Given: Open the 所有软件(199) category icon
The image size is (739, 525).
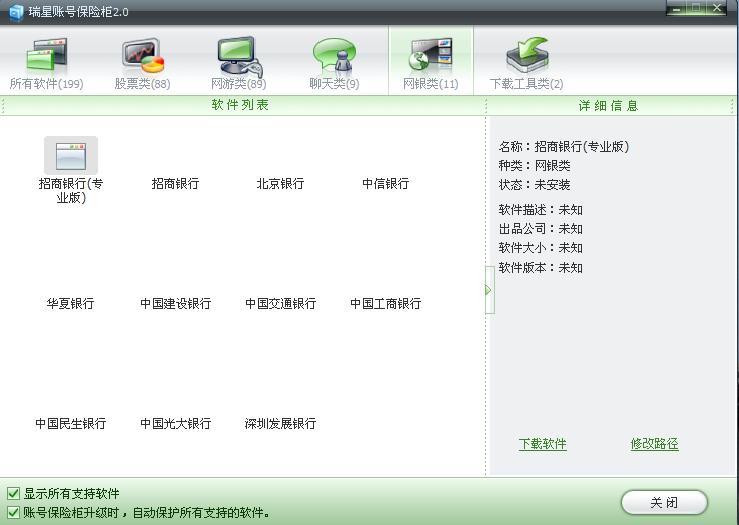Looking at the screenshot, I should 47,55.
